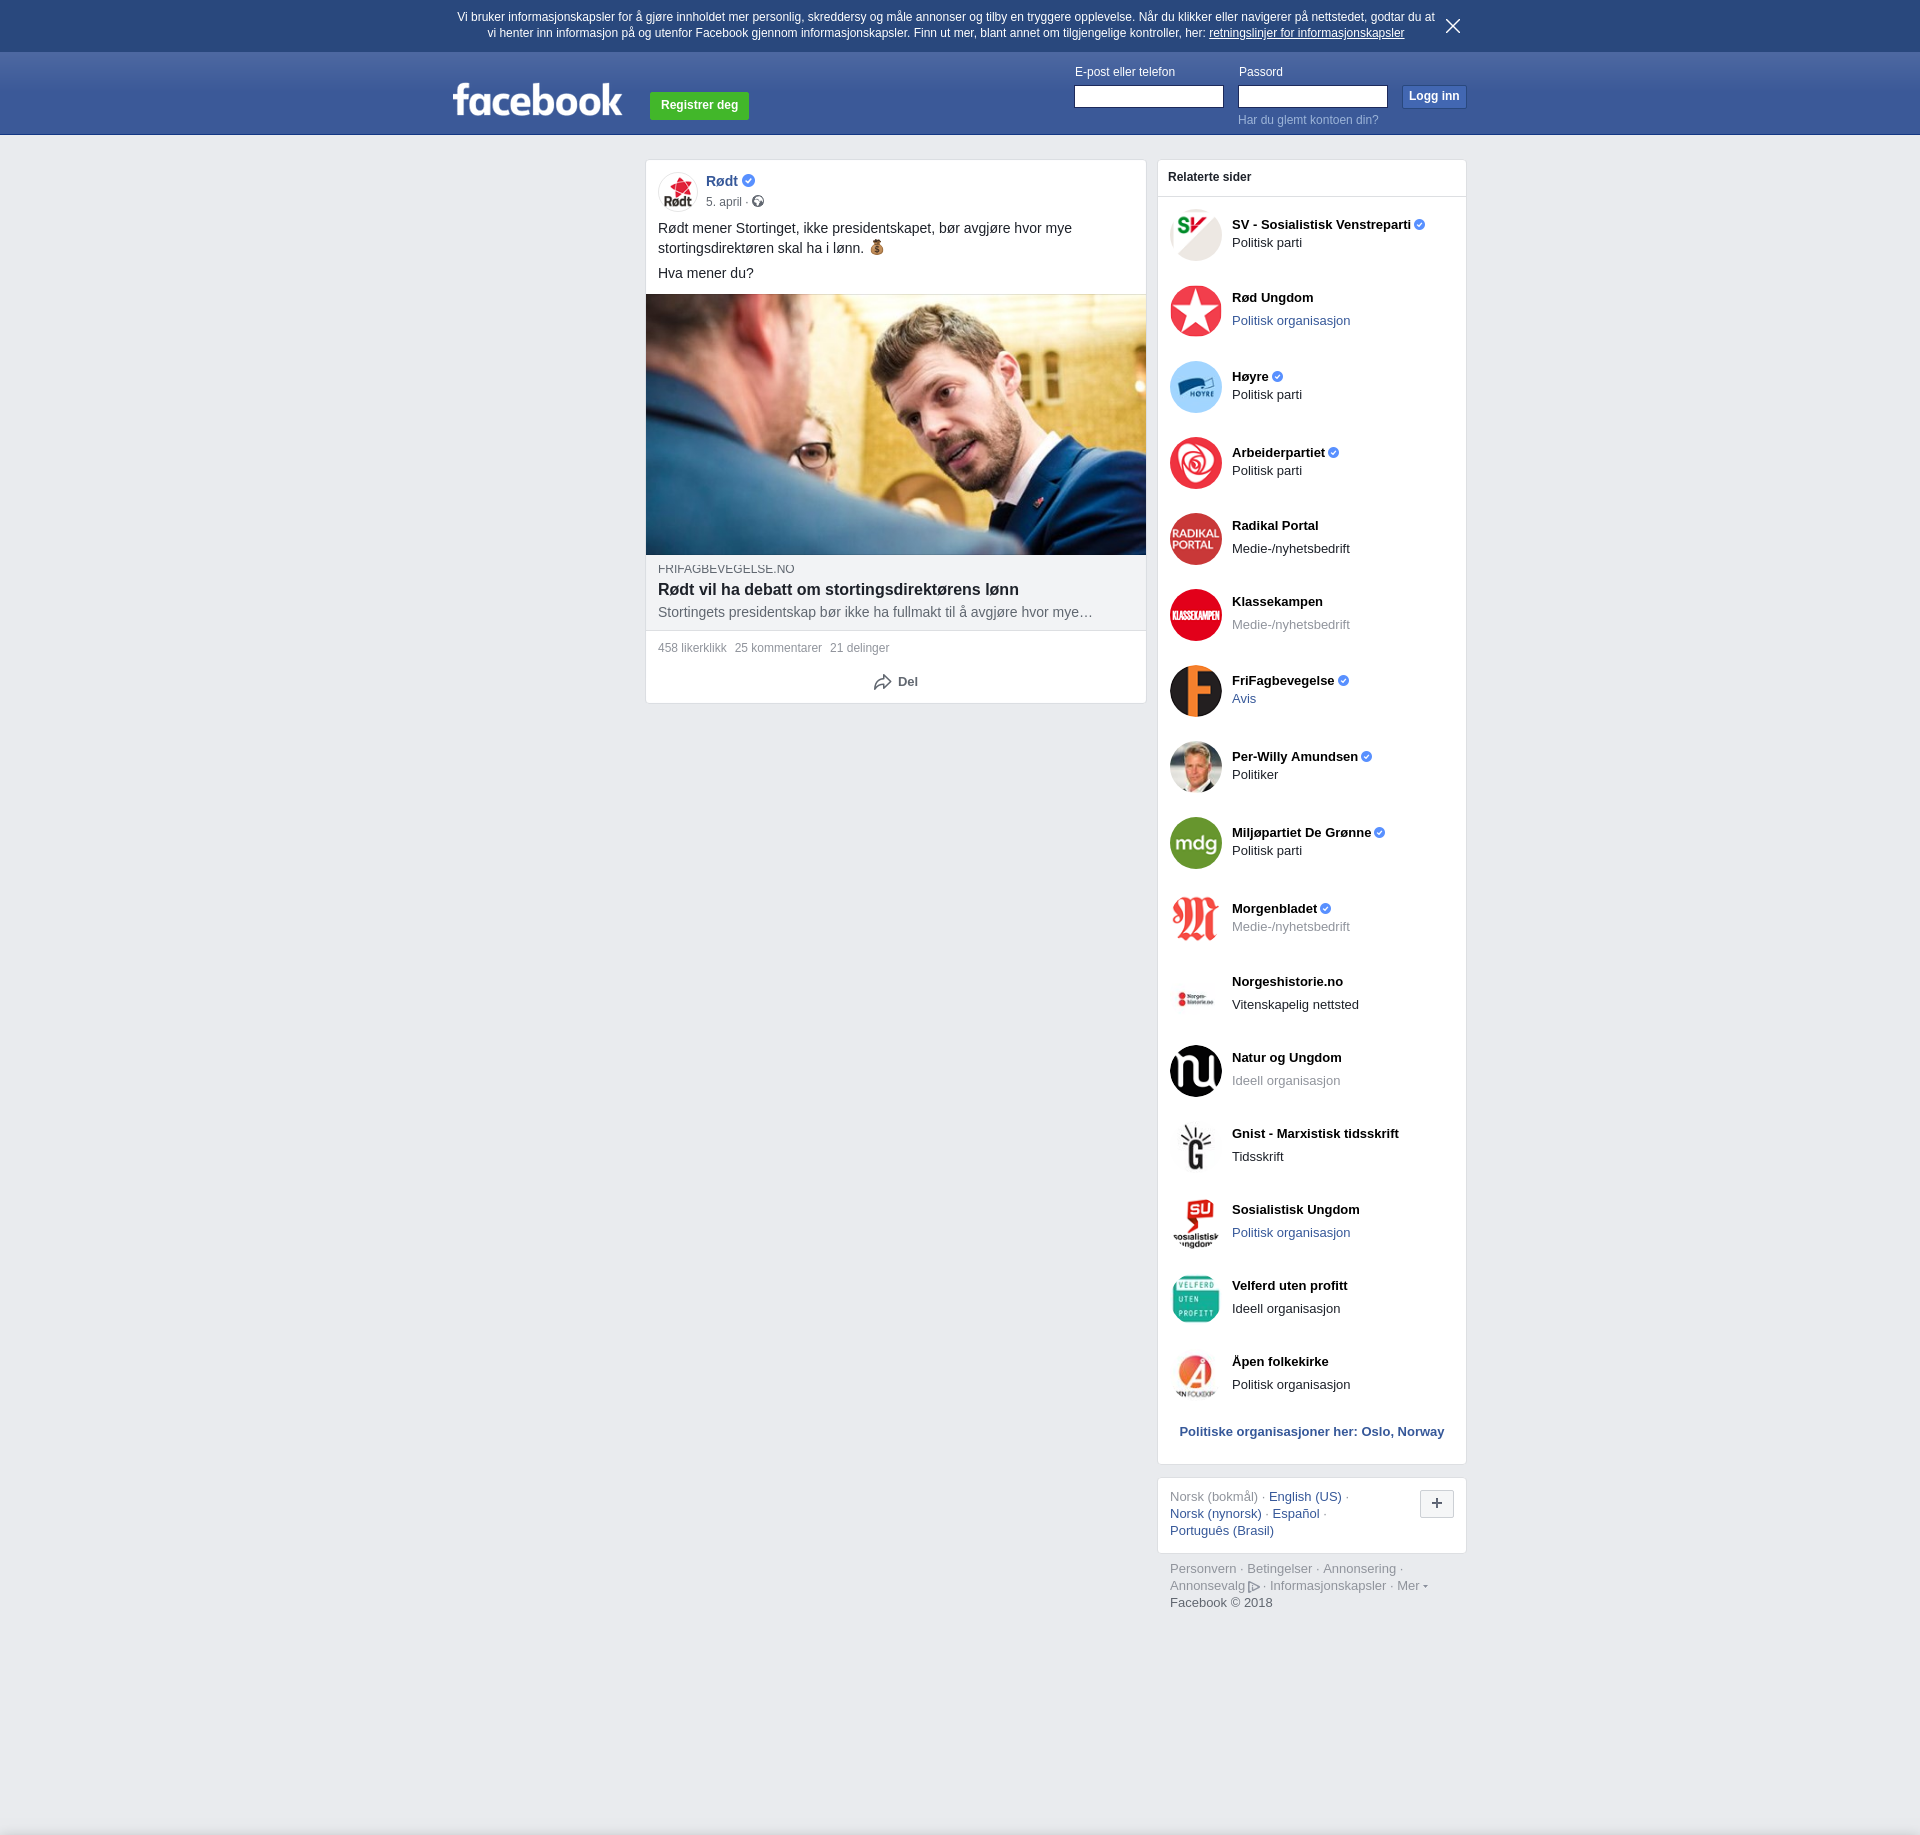Image resolution: width=1920 pixels, height=1835 pixels.
Task: Open Åpen folkekirke logo
Action: point(1196,1375)
